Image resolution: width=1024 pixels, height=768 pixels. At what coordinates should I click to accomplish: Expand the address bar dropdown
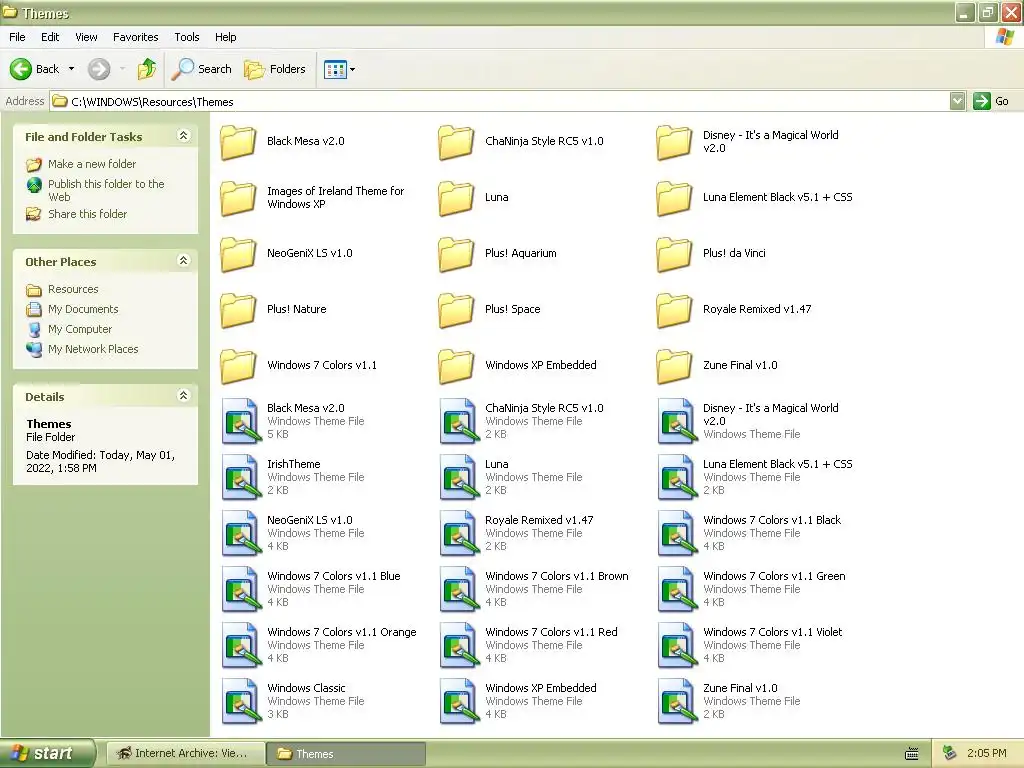point(957,101)
